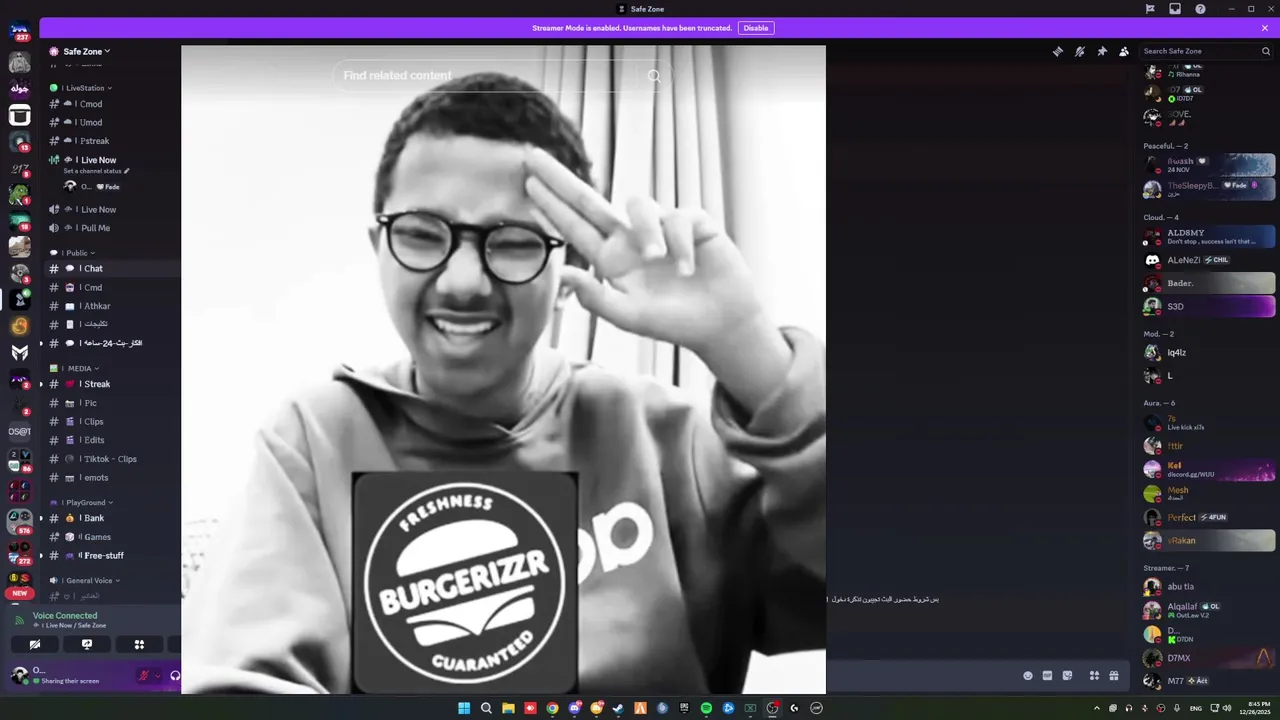Open Windows taskbar search
The height and width of the screenshot is (720, 1280).
click(x=486, y=708)
